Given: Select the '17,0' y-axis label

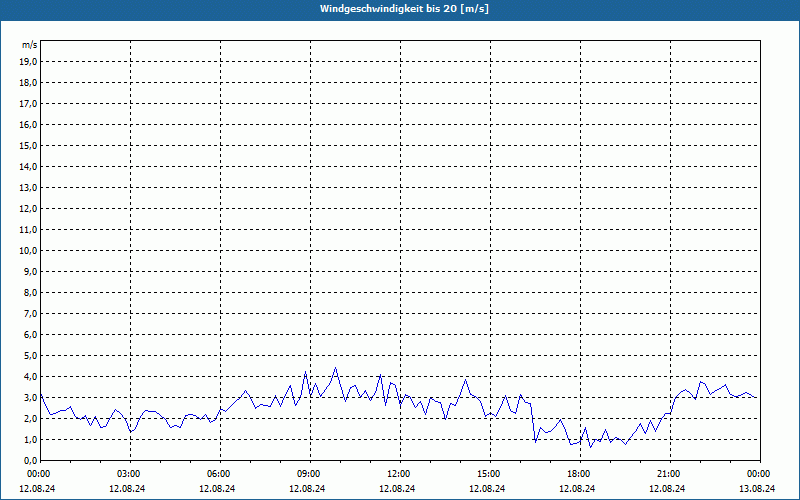Looking at the screenshot, I should (28, 104).
